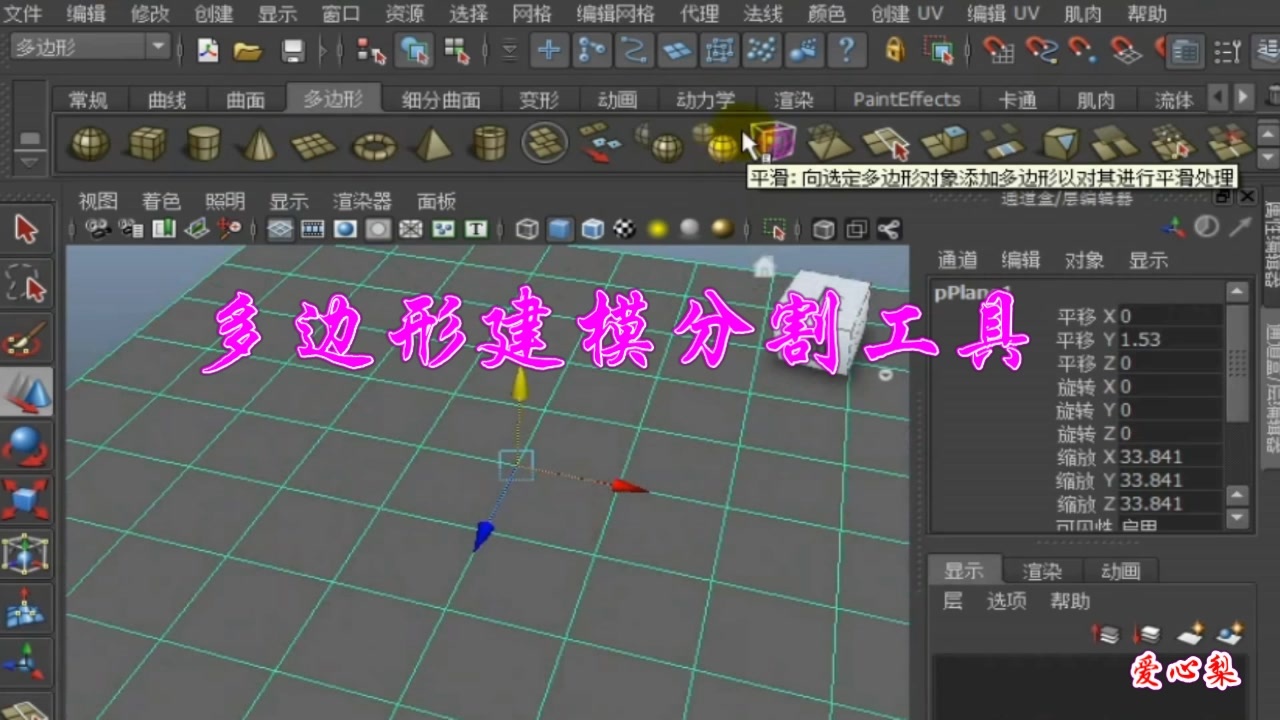Select the Paint Selection tool
Screen dimensions: 1280x720
pos(27,338)
